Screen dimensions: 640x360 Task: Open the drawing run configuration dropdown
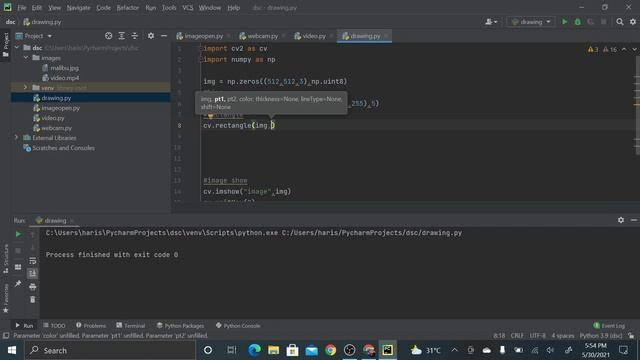531,22
